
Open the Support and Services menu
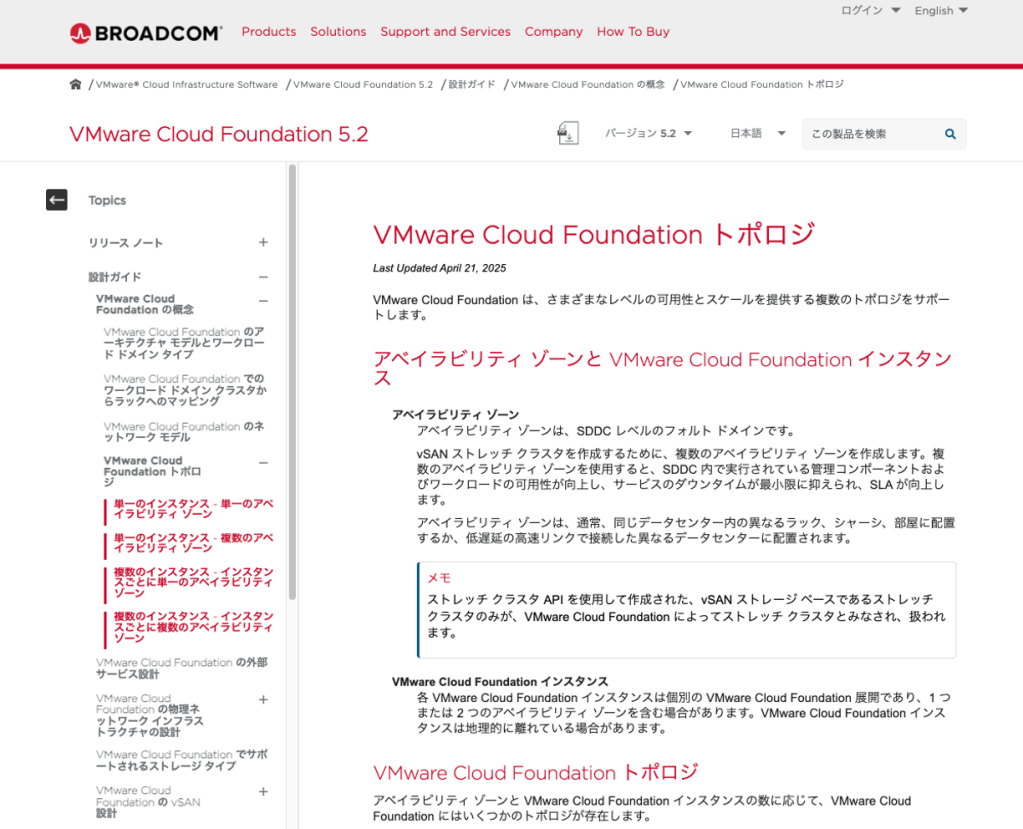446,31
